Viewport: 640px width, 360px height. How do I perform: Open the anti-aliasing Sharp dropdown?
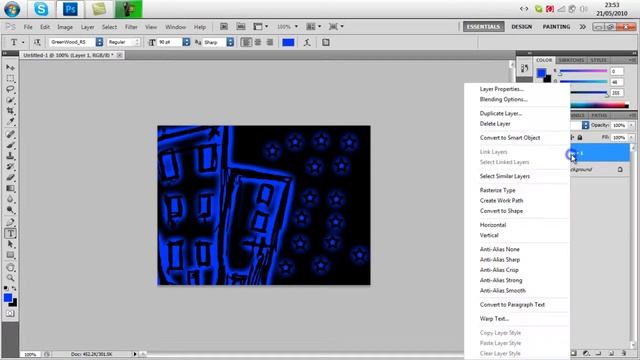click(x=230, y=42)
